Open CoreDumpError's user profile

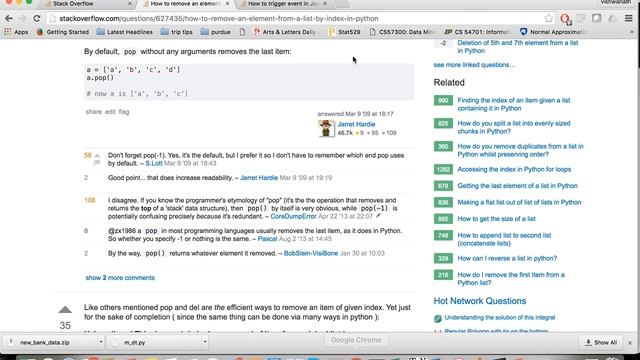click(x=293, y=216)
